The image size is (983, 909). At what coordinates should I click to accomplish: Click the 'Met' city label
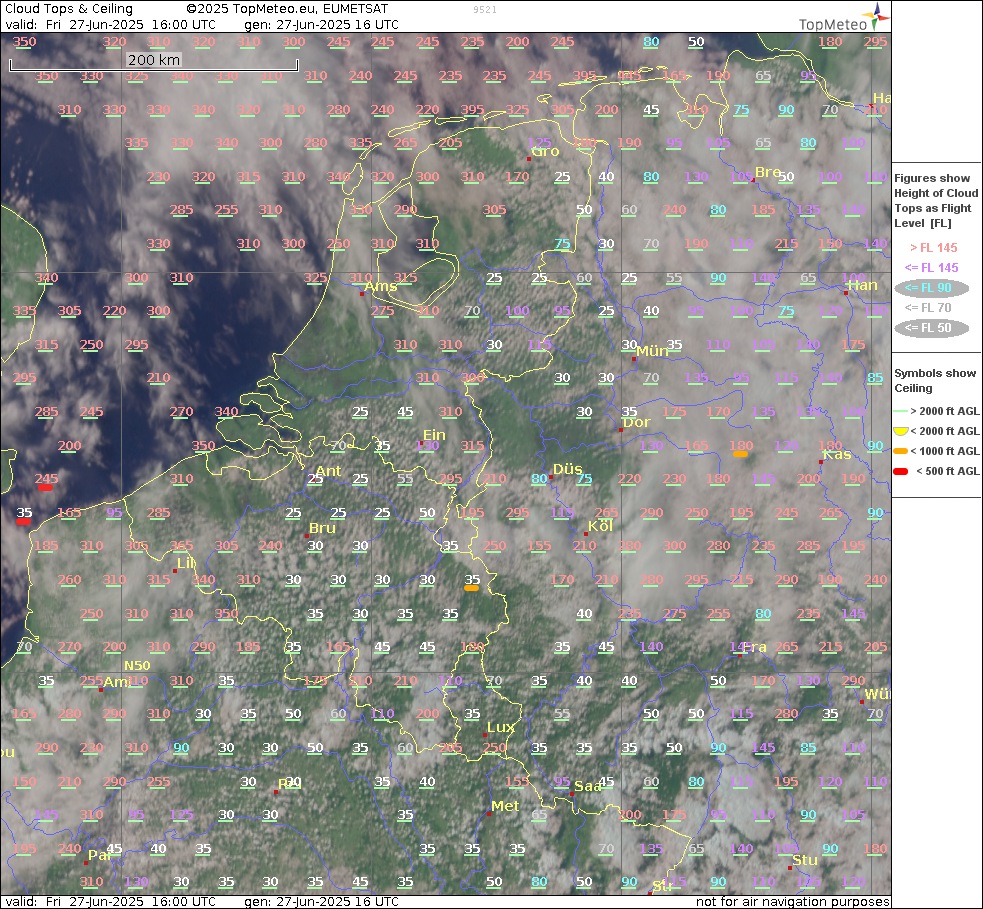pyautogui.click(x=505, y=806)
